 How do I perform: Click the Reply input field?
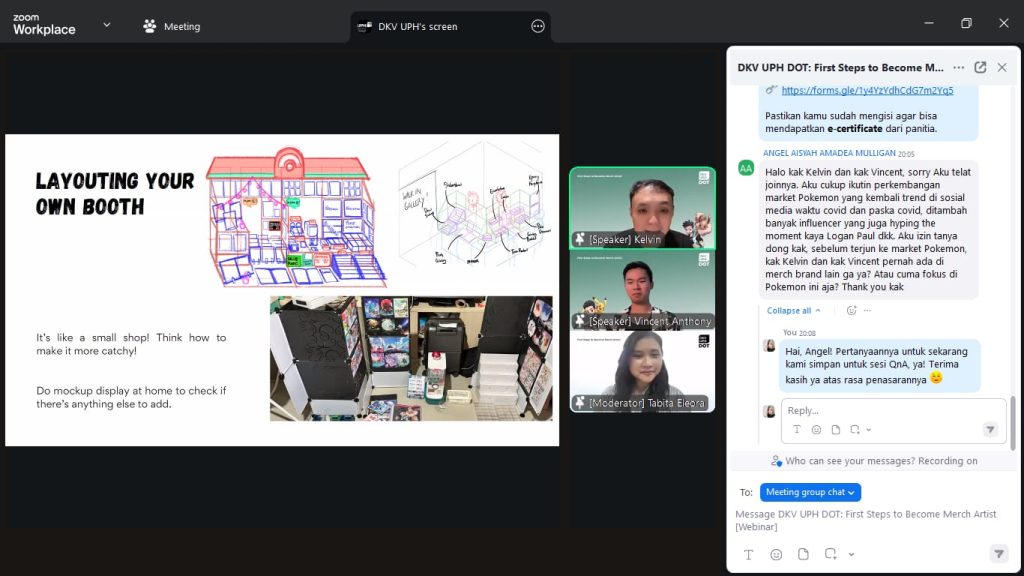[x=880, y=411]
